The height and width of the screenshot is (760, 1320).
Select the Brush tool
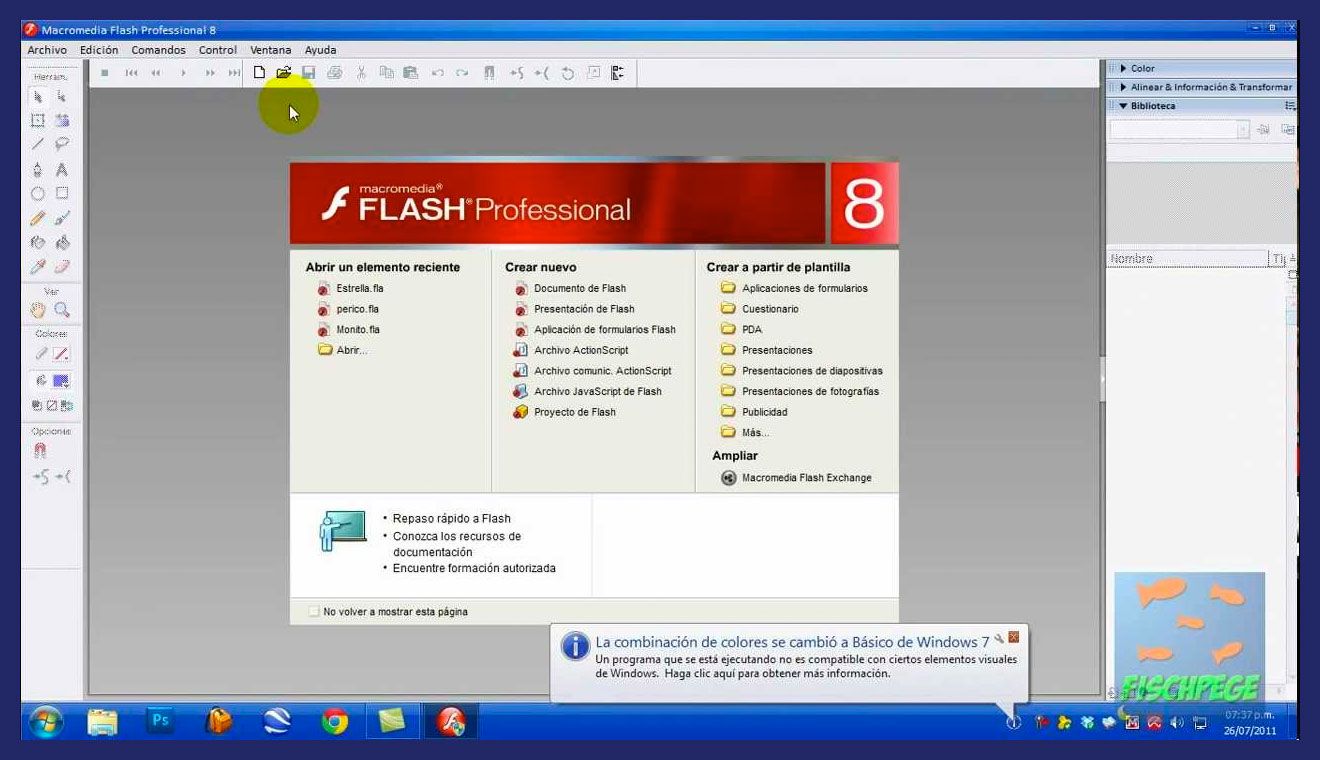coord(62,217)
